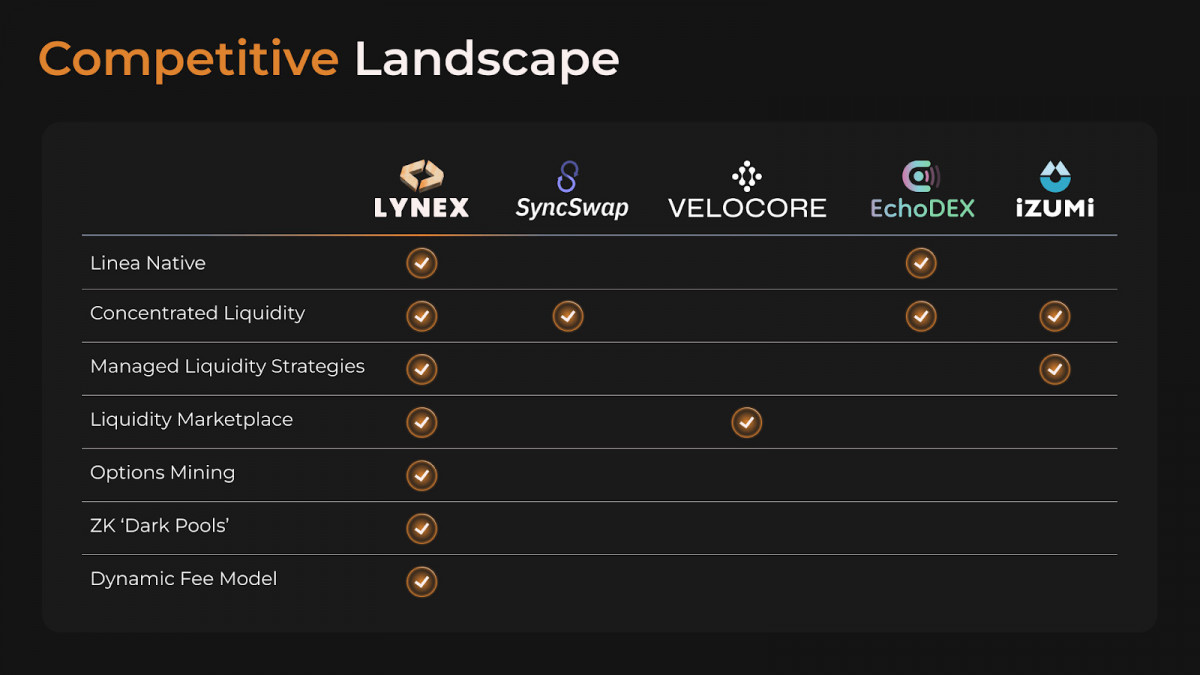Select the 'Liquidity Marketplace' row label
This screenshot has height=675, width=1200.
point(192,420)
